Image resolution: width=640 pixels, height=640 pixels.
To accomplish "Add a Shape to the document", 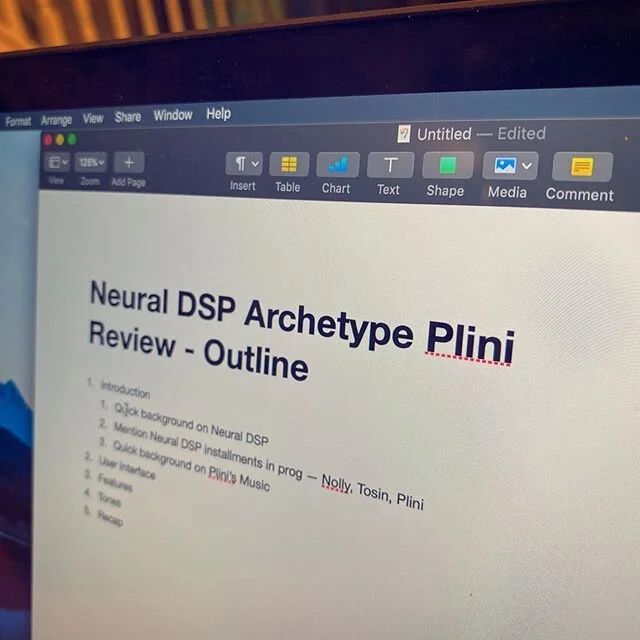I will [x=448, y=165].
